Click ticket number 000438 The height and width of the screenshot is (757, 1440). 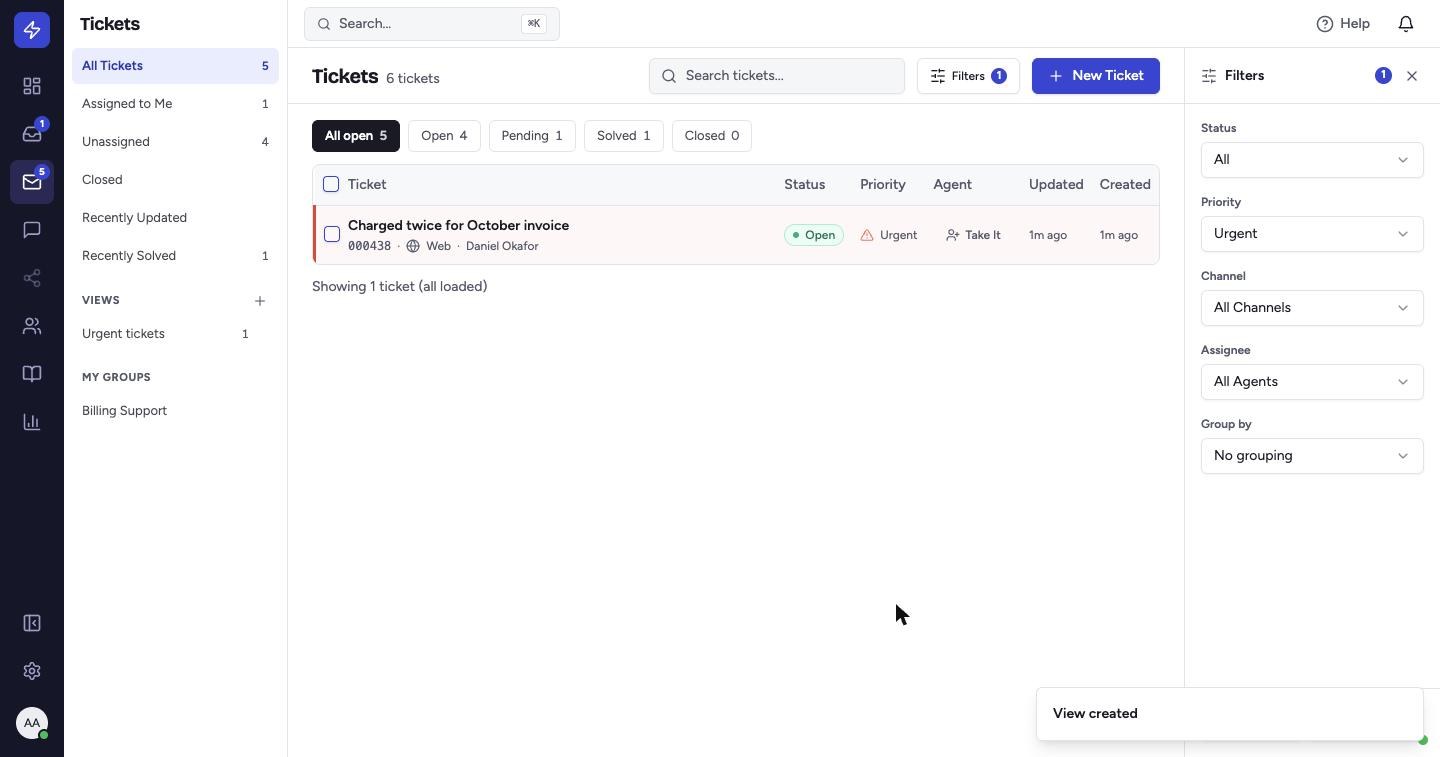tap(369, 246)
